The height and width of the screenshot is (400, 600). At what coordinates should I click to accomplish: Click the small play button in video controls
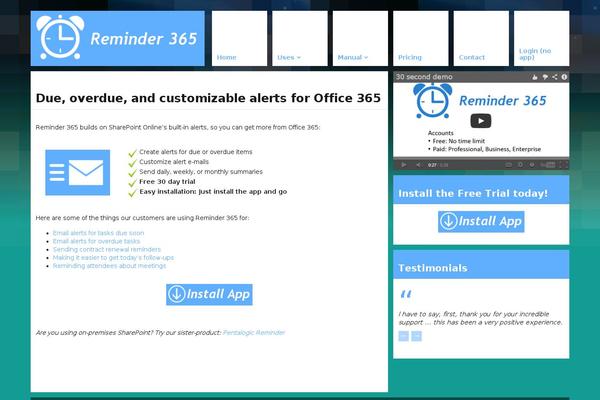coord(404,165)
